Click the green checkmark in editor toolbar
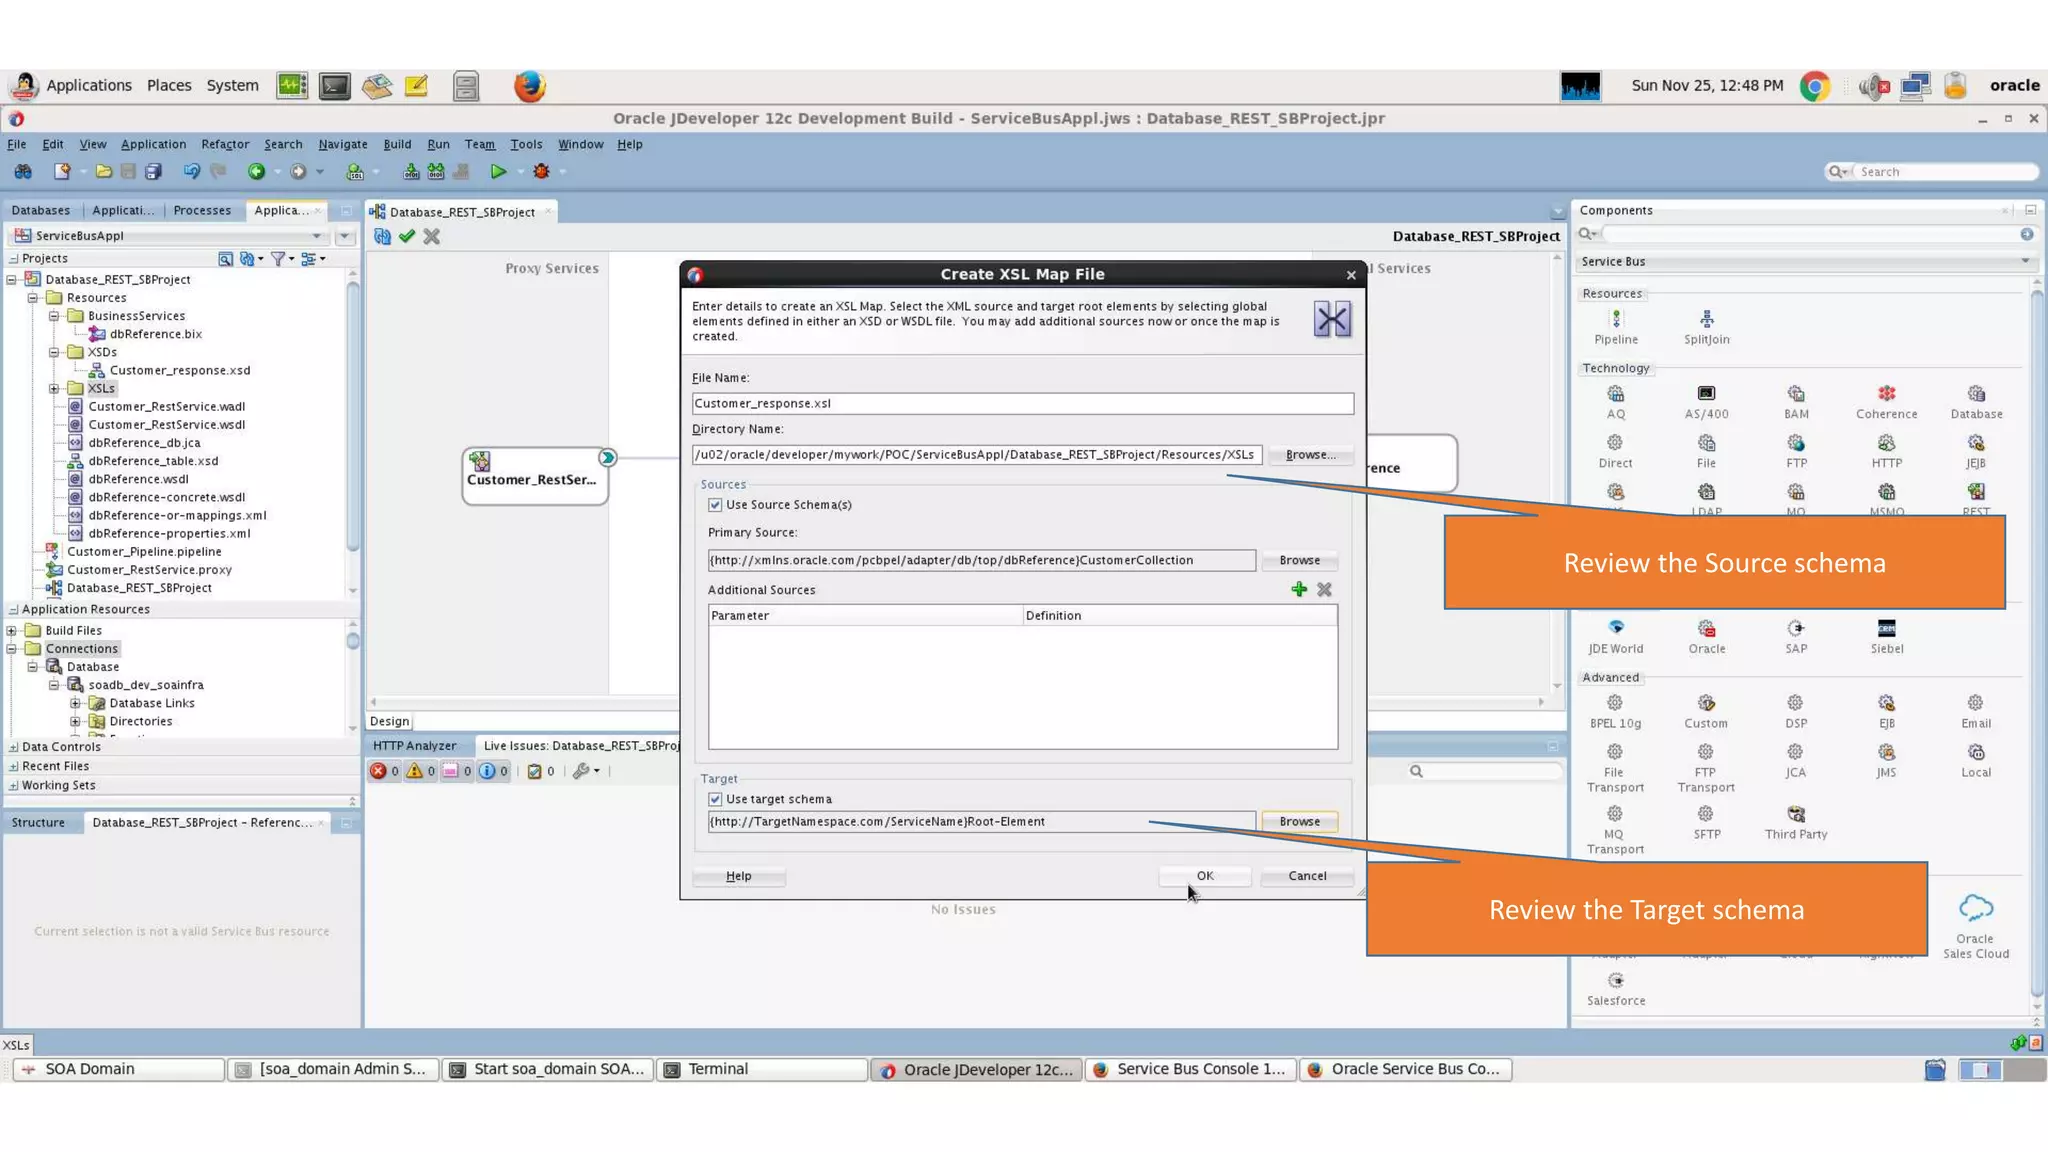Image resolution: width=2048 pixels, height=1152 pixels. click(x=406, y=237)
